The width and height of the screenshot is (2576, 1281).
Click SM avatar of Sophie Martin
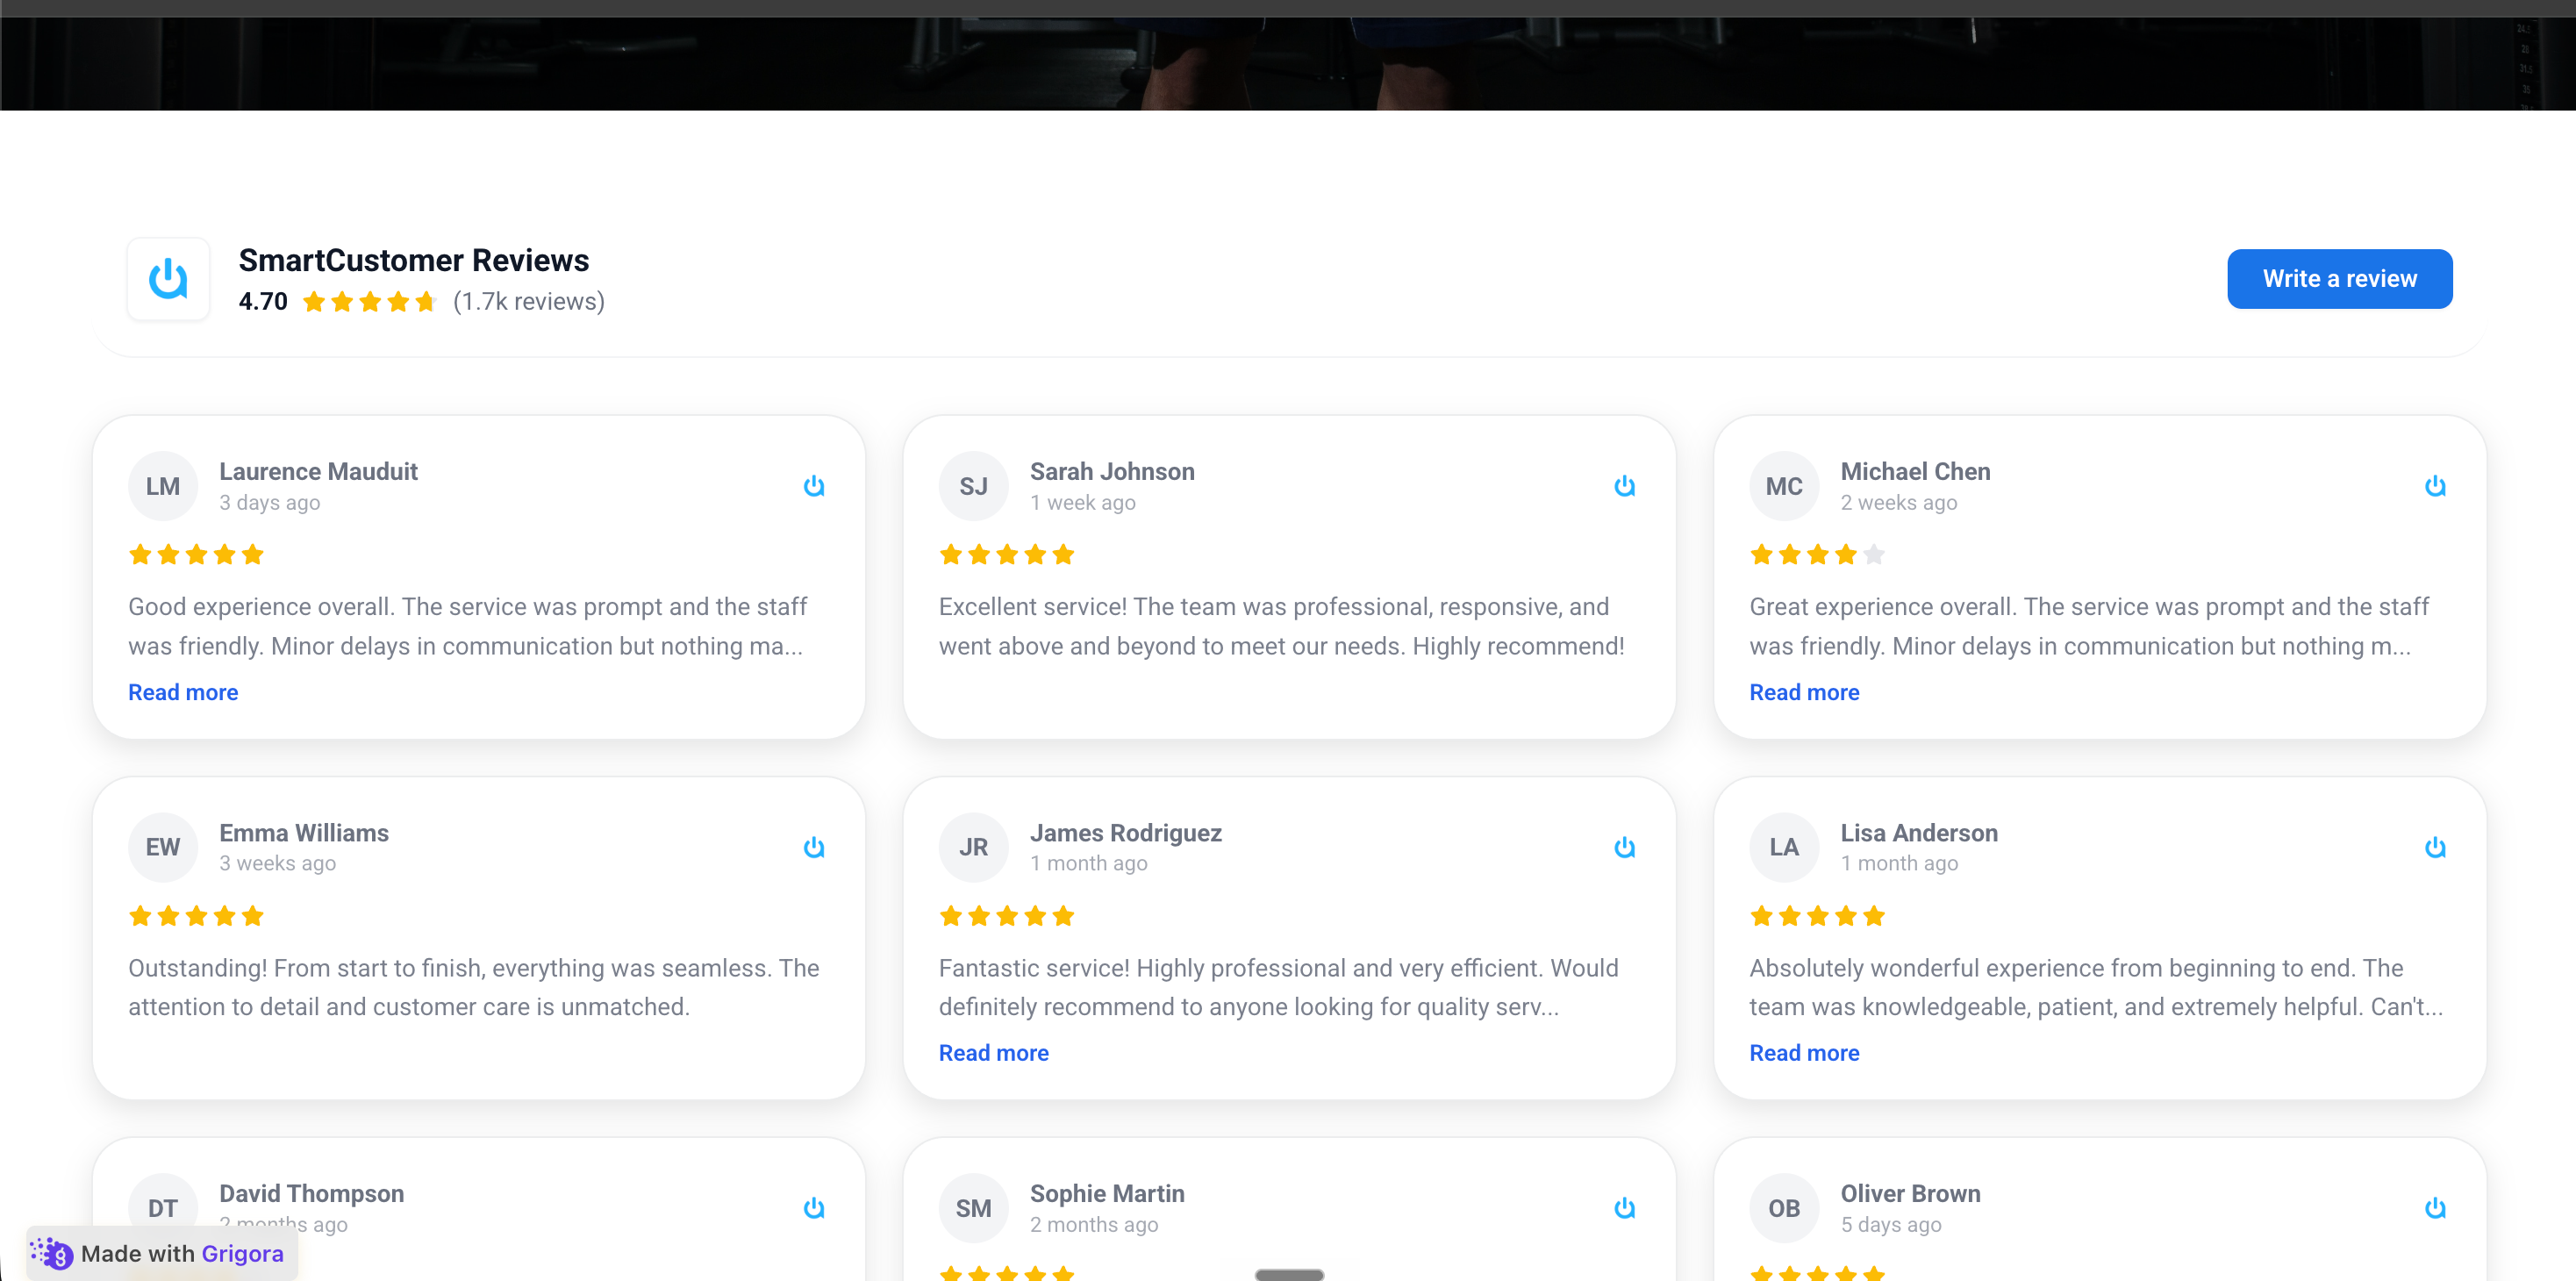[973, 1208]
